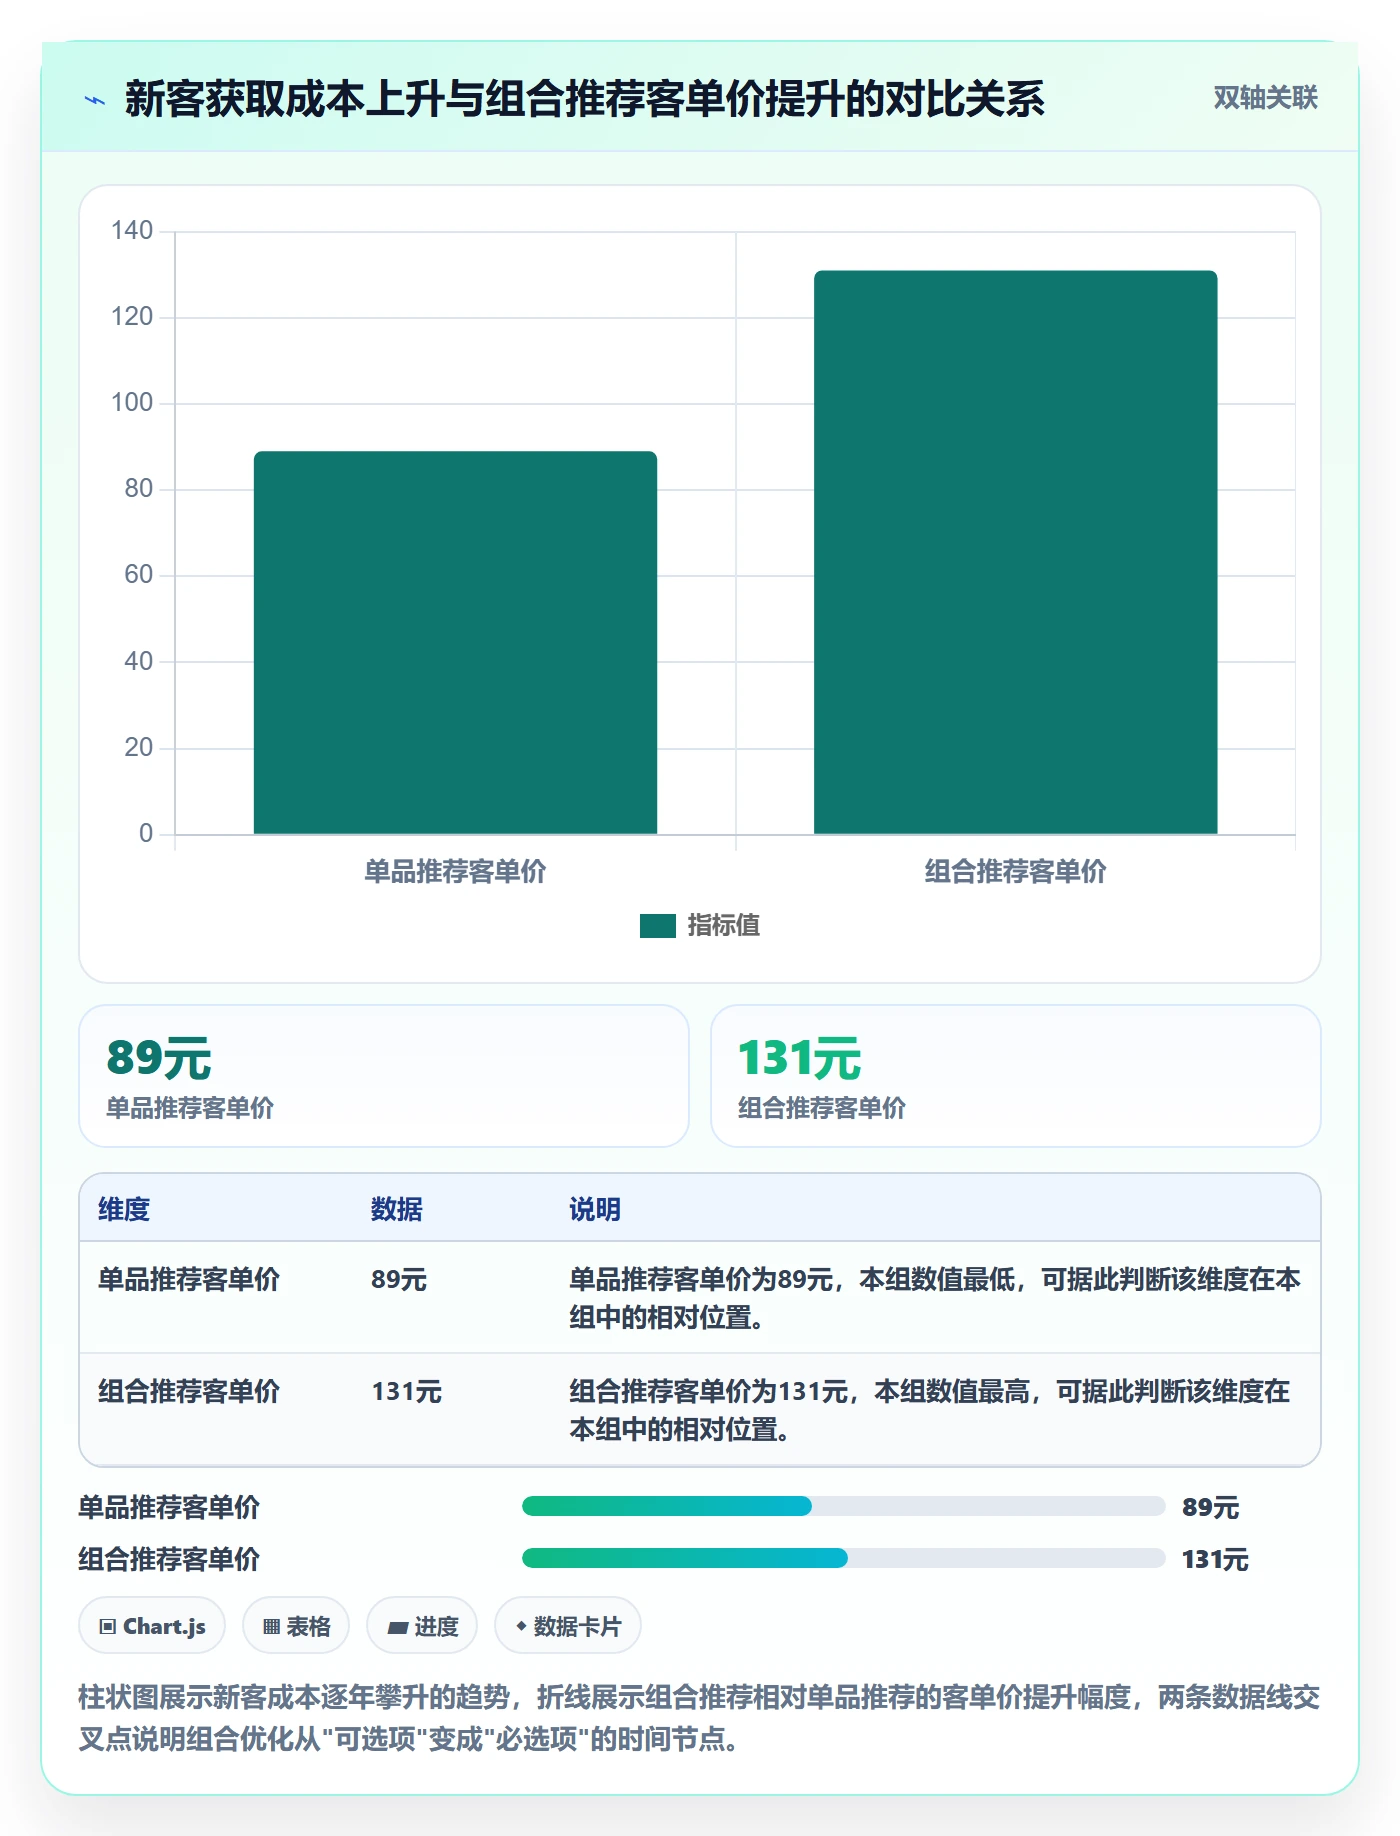Click the lightning icon beside the title

coord(95,100)
